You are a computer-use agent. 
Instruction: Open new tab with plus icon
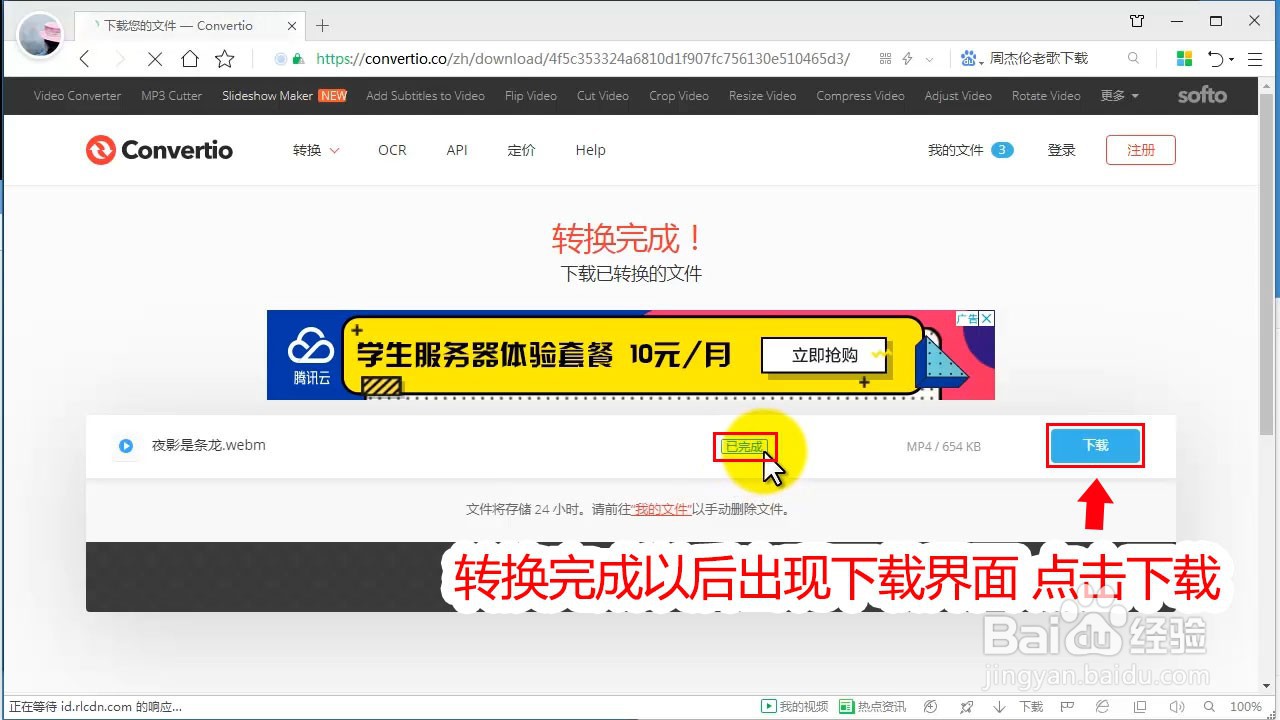pos(322,26)
